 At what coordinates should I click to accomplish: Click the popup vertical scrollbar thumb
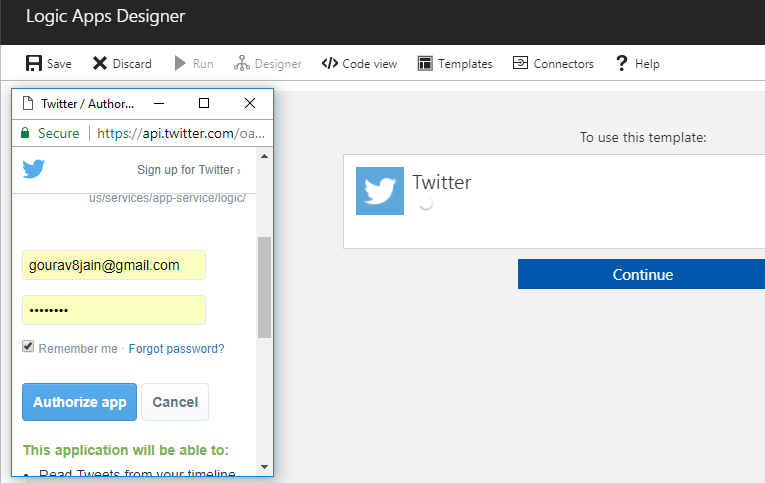coord(264,287)
